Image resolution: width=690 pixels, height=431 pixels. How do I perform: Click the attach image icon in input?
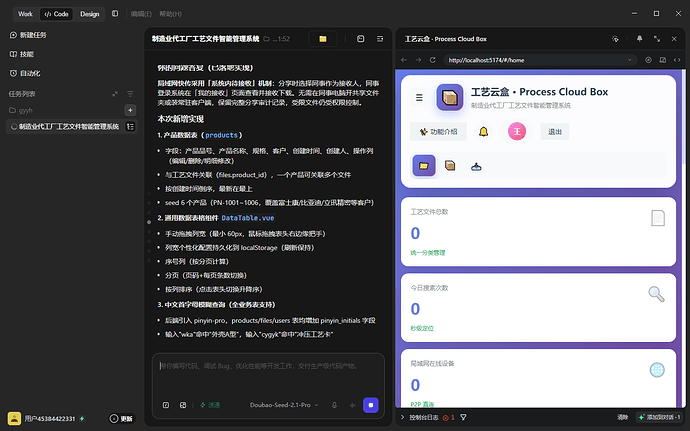point(183,405)
